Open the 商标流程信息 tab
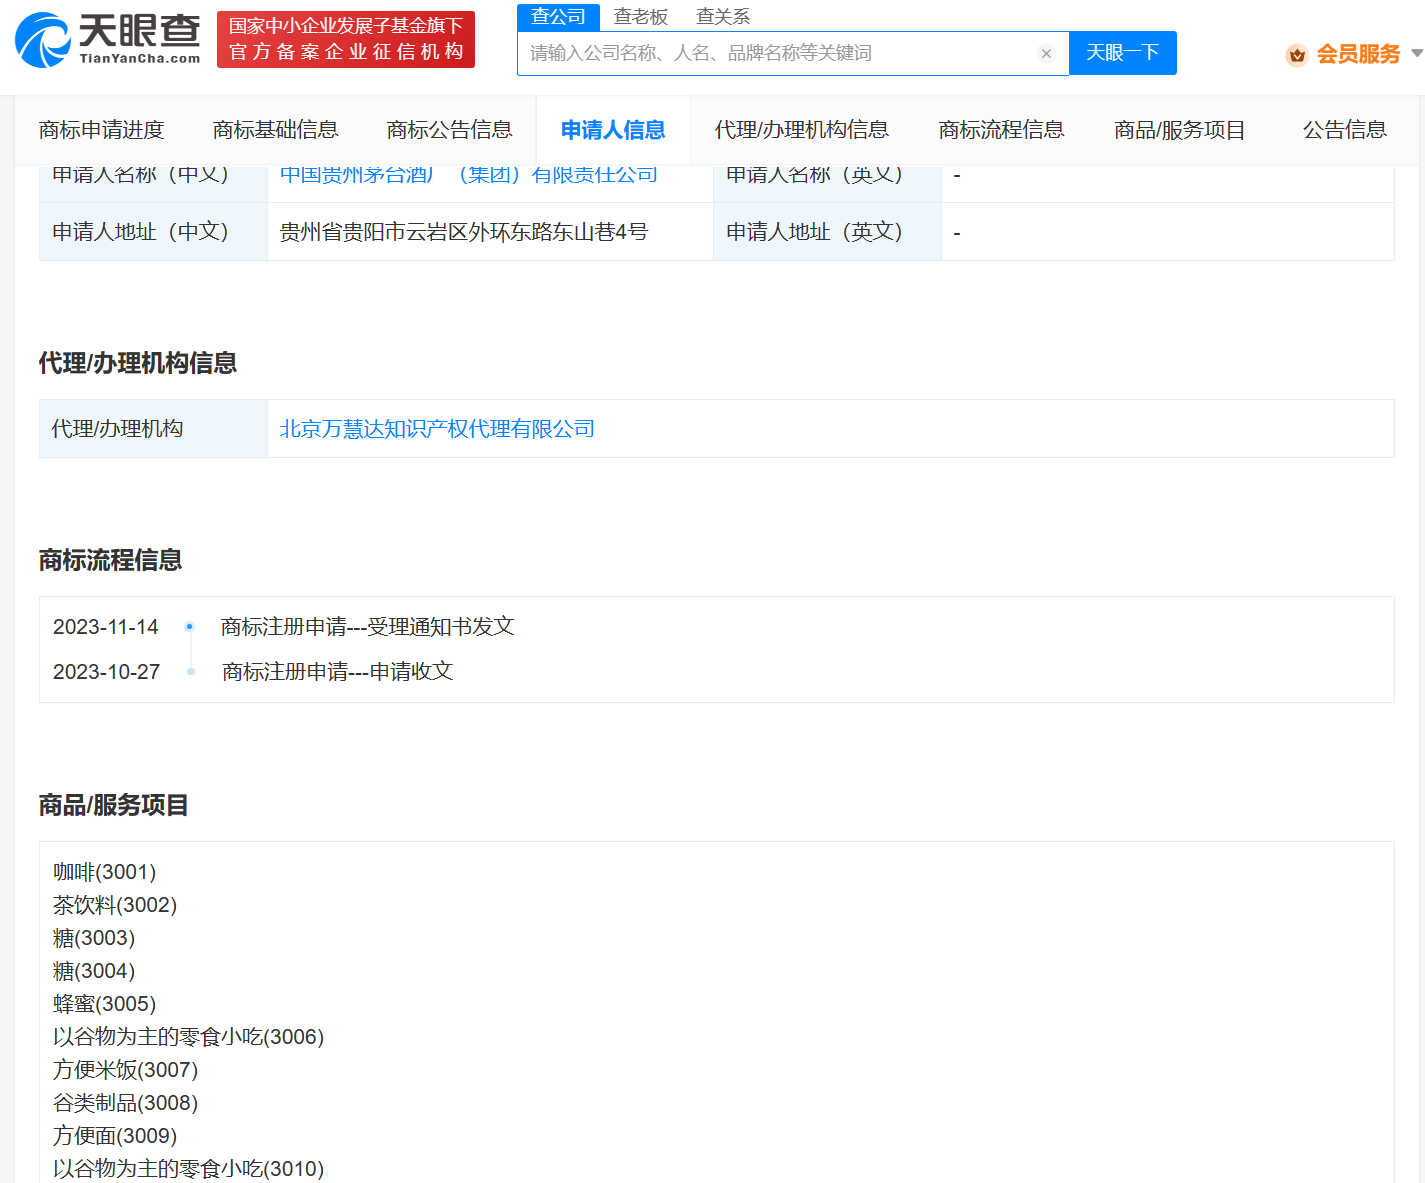This screenshot has height=1183, width=1425. tap(1001, 130)
